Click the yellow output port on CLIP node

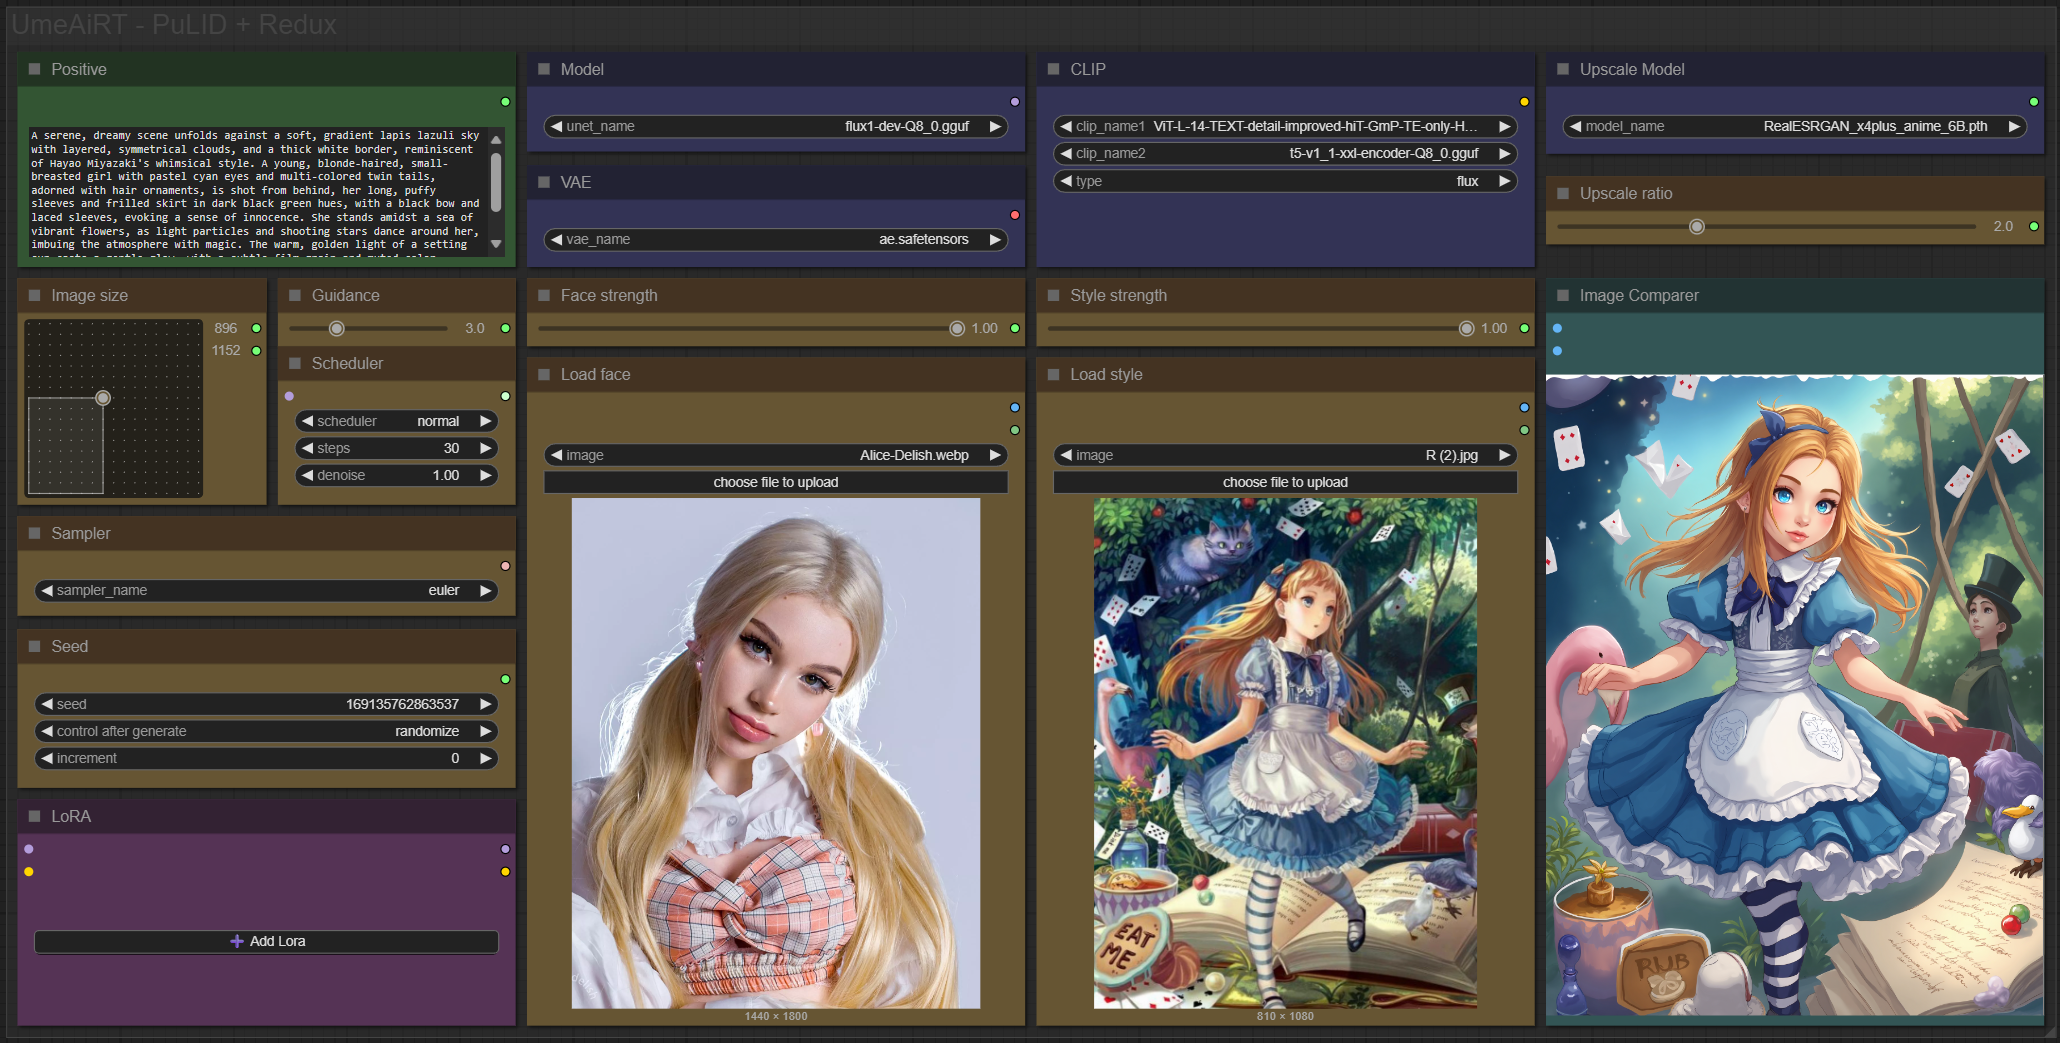coord(1524,102)
